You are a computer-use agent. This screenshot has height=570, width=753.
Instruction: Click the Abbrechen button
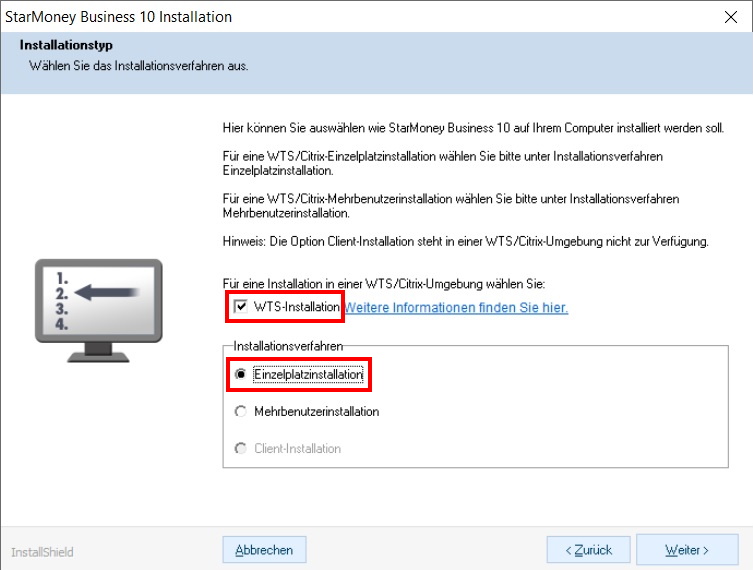pos(264,550)
